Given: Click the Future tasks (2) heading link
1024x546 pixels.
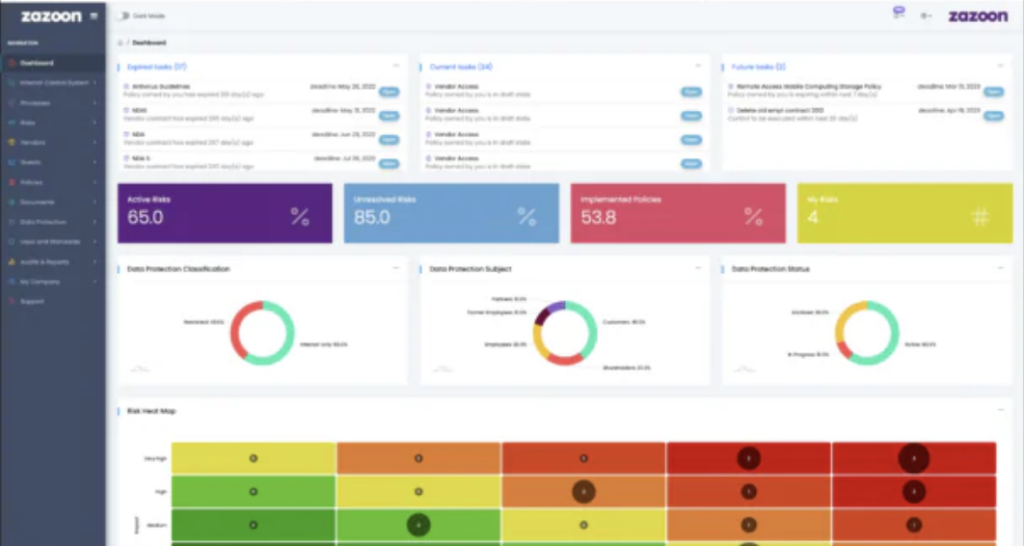Looking at the screenshot, I should pos(759,67).
